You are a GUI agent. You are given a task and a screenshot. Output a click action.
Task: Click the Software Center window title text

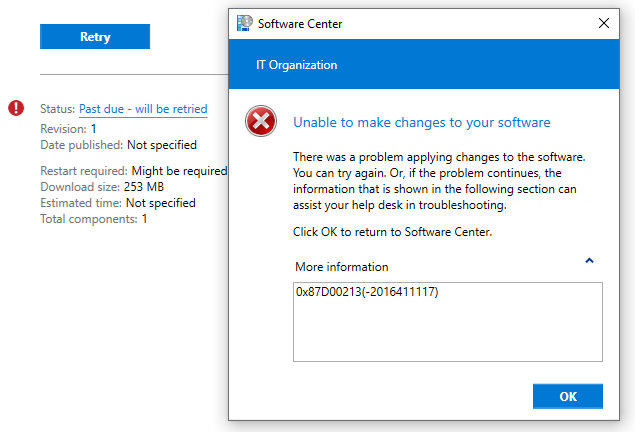[300, 24]
